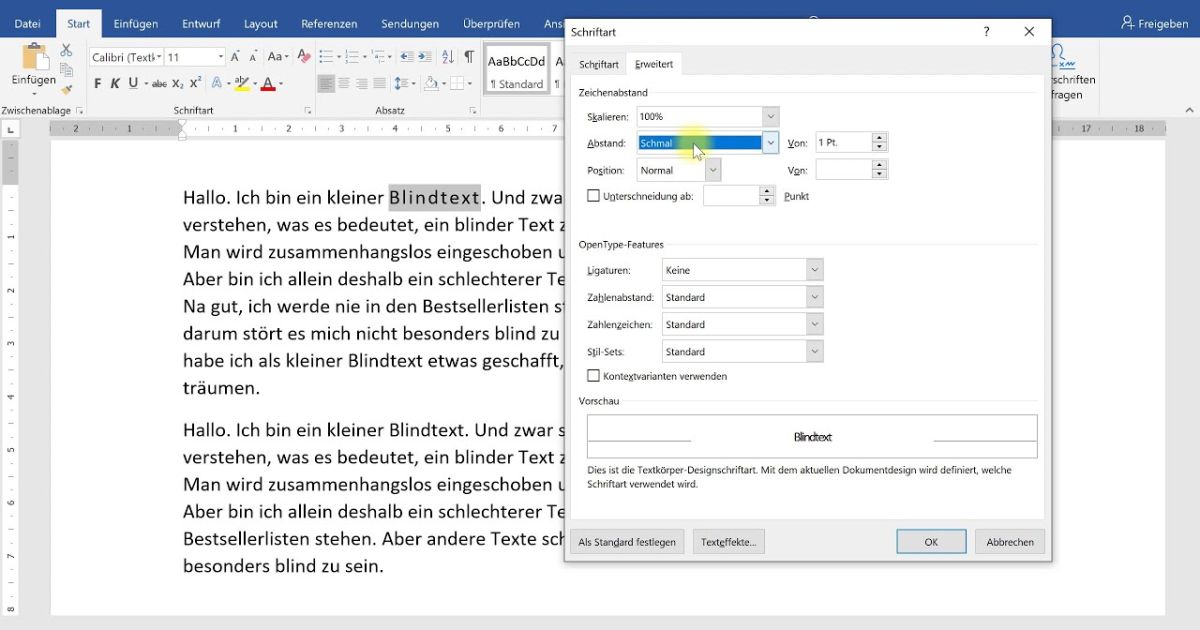Apply subscript x₂ formatting
The width and height of the screenshot is (1200, 630).
pyautogui.click(x=178, y=84)
